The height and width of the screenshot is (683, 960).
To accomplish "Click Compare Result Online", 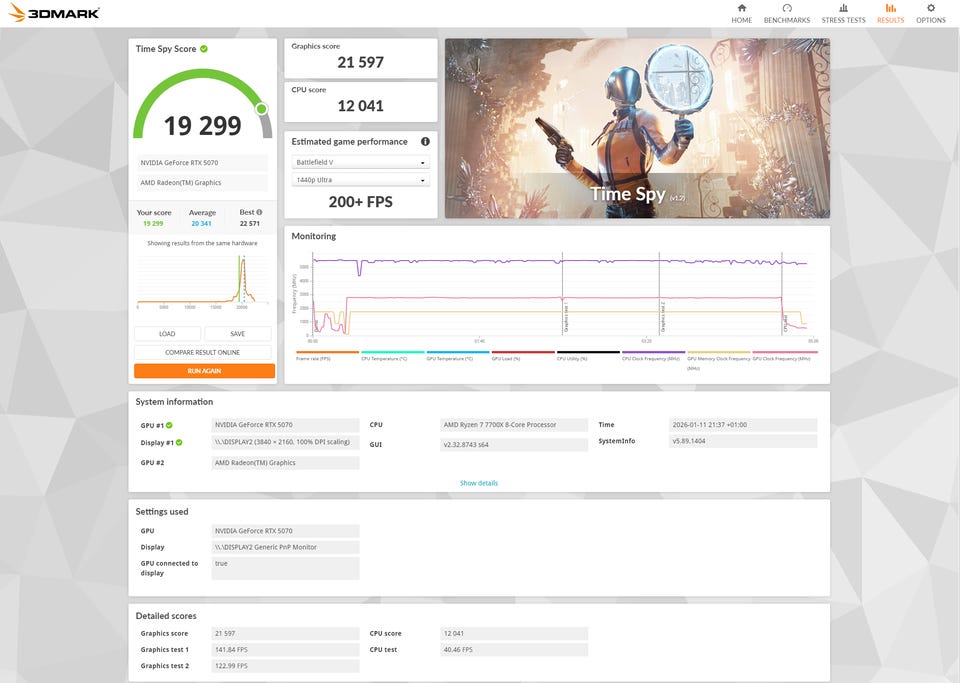I will pyautogui.click(x=203, y=353).
